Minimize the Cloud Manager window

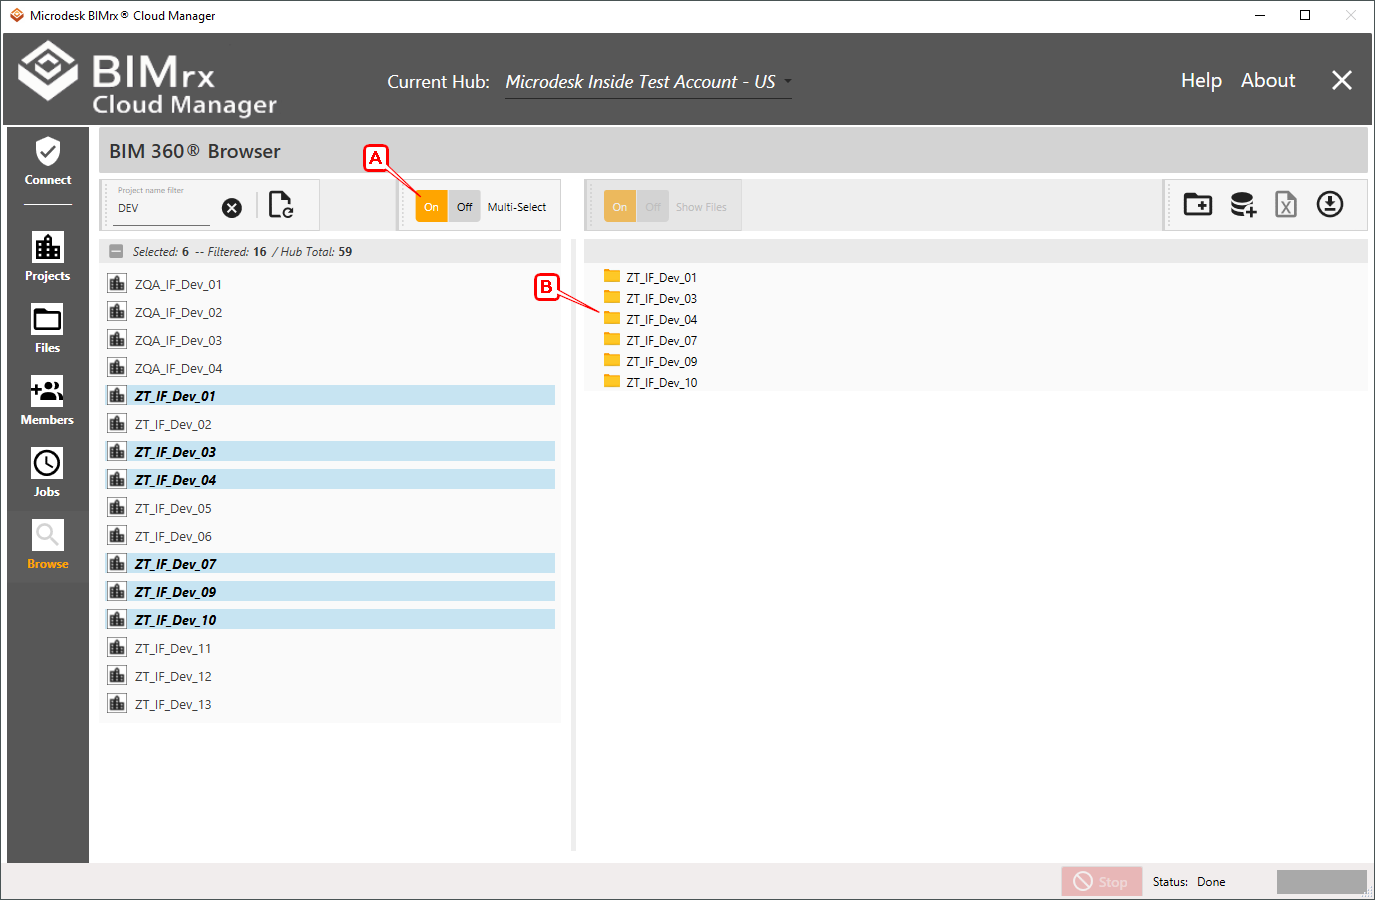click(1260, 15)
